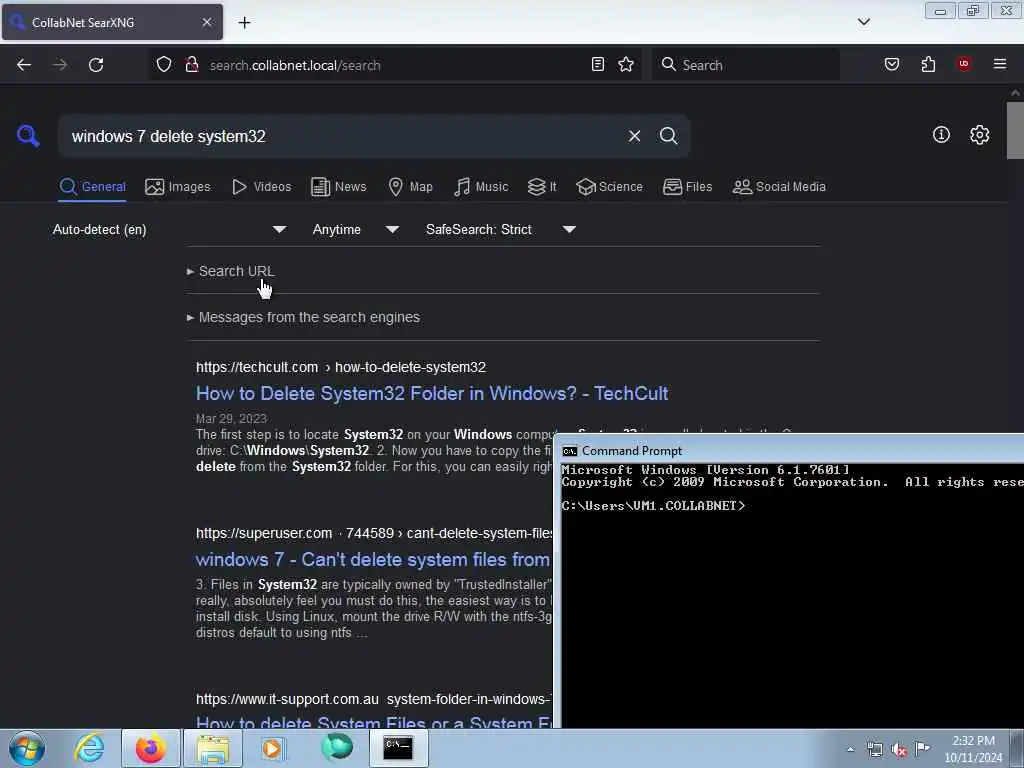This screenshot has width=1024, height=768.
Task: Switch to the It category
Action: point(542,187)
